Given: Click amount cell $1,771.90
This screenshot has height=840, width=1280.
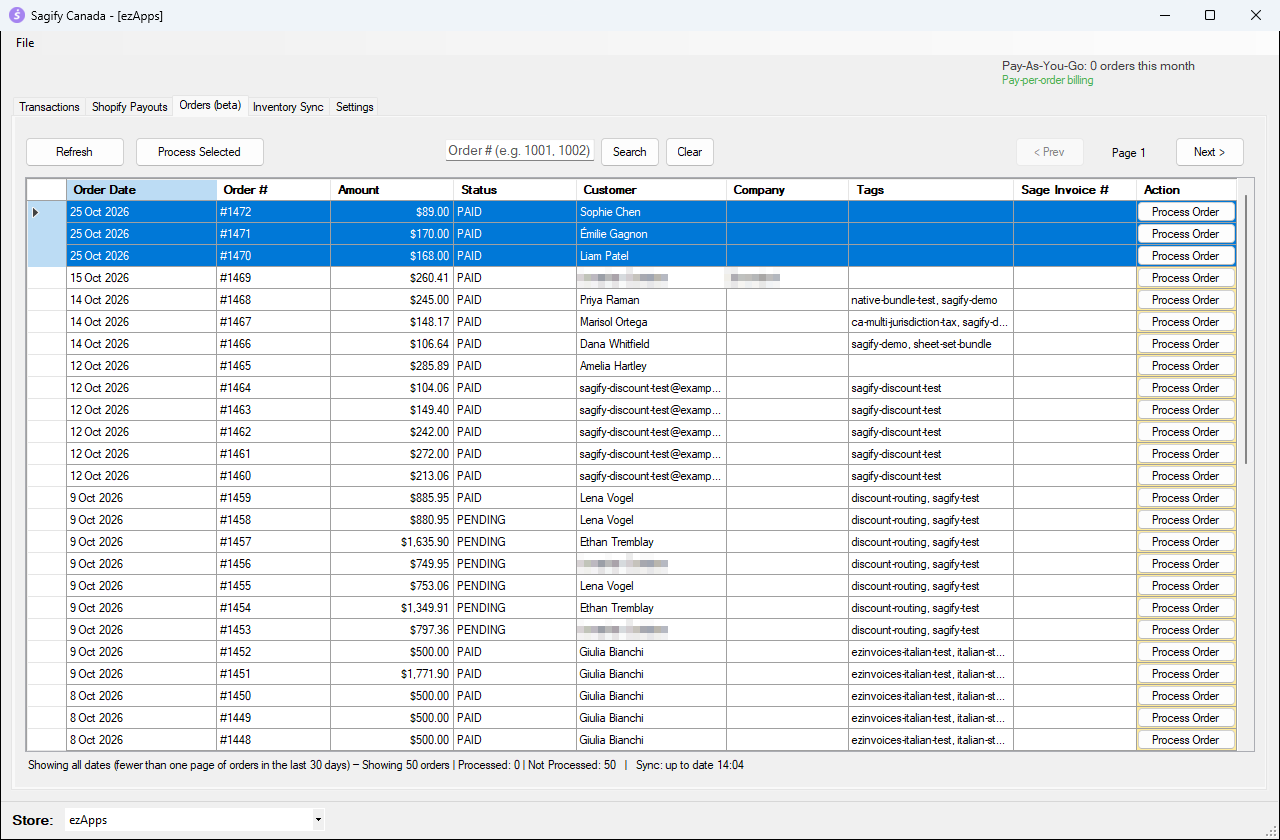Looking at the screenshot, I should [x=393, y=674].
